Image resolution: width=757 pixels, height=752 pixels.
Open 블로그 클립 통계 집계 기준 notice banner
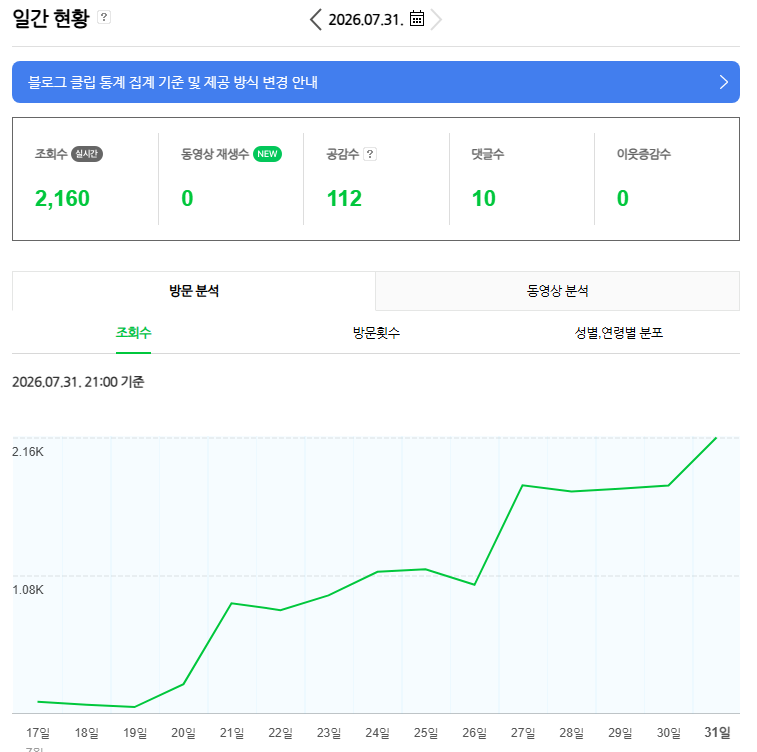tap(376, 82)
